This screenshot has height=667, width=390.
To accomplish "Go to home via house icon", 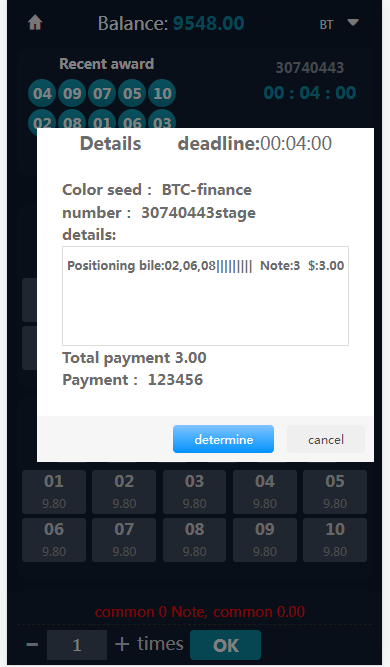I will pyautogui.click(x=35, y=23).
